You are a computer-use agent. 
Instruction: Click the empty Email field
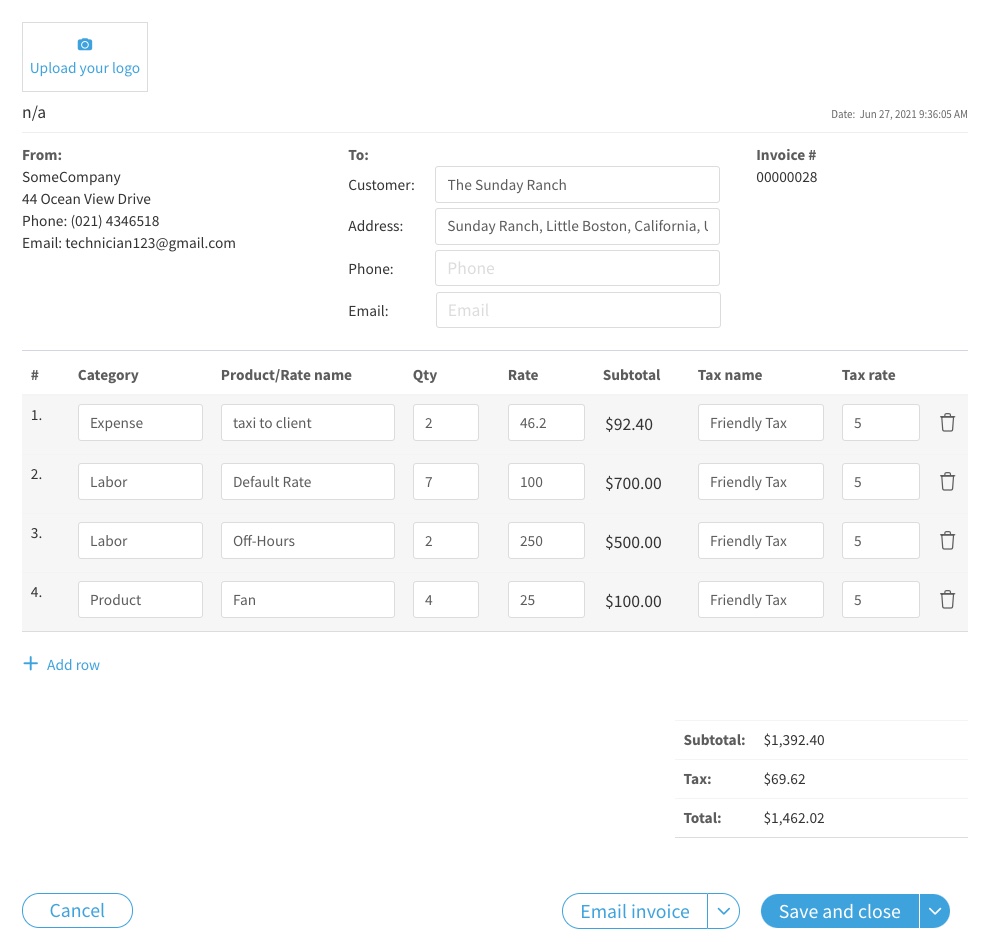(577, 310)
